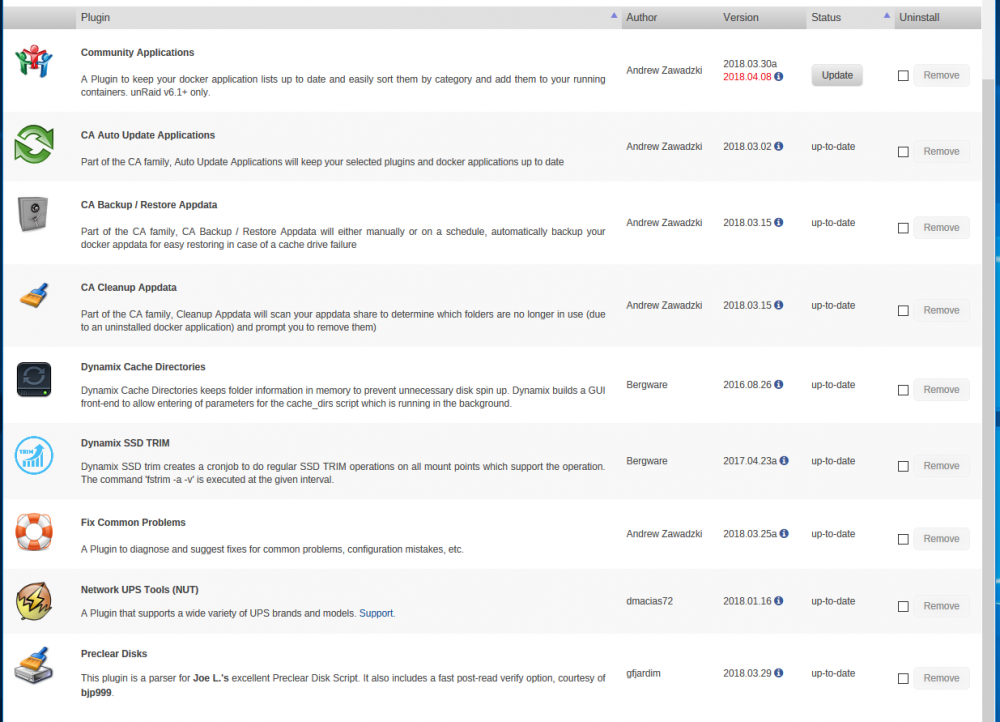Image resolution: width=1000 pixels, height=722 pixels.
Task: Click the Preclear Disks plugin icon
Action: (34, 666)
